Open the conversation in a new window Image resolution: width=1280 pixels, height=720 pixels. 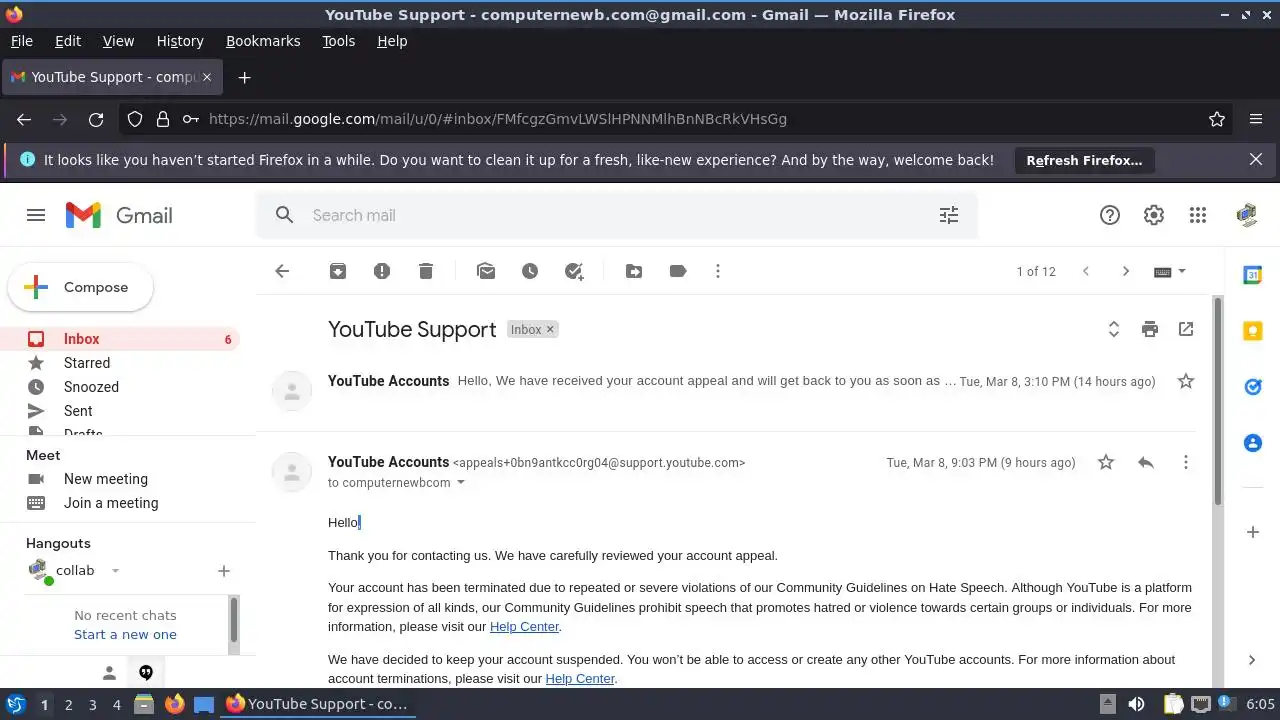pyautogui.click(x=1186, y=329)
